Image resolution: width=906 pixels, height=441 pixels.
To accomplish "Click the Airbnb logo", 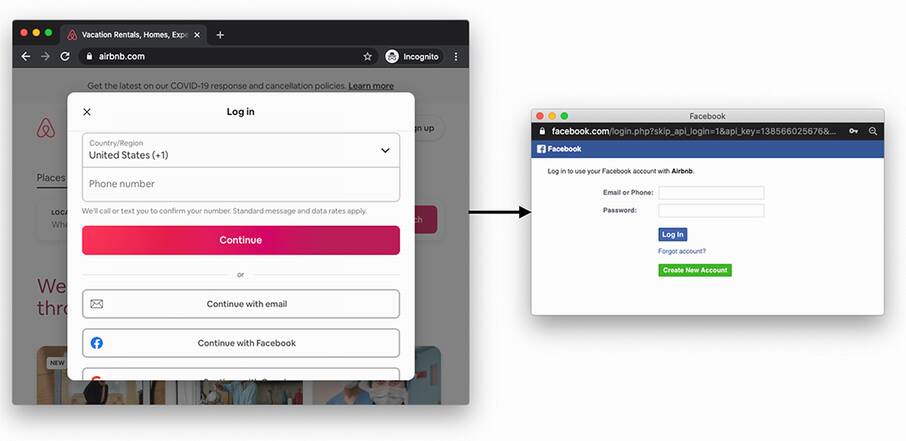I will point(46,128).
